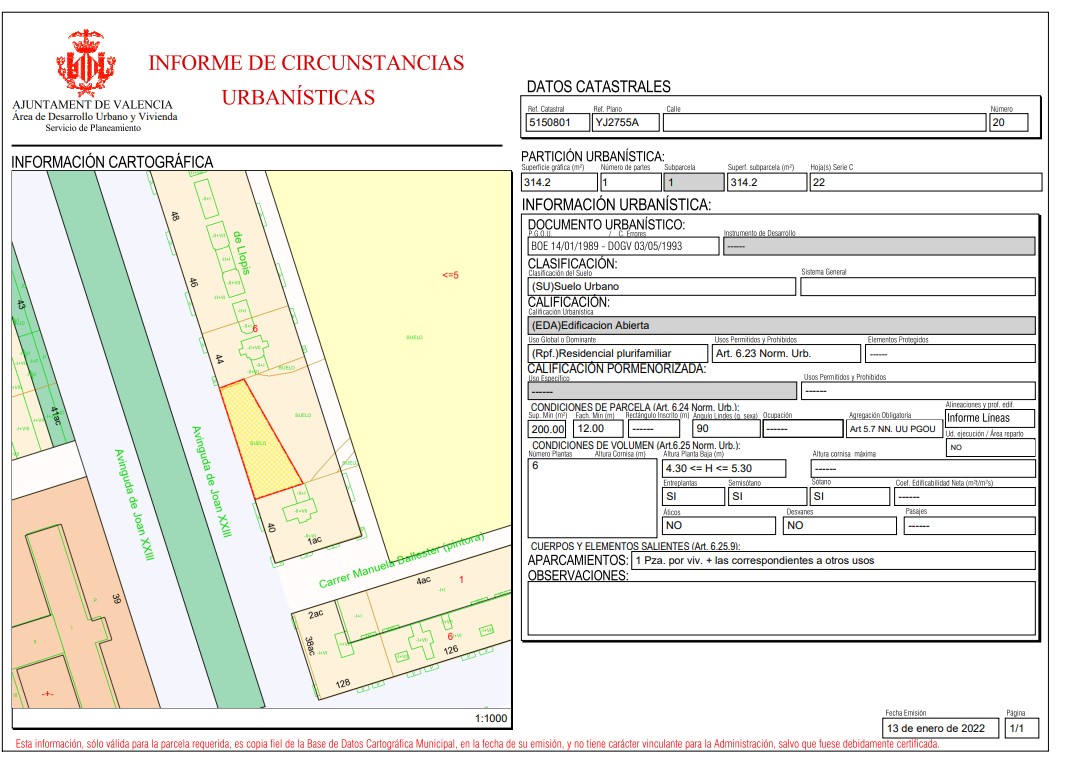Viewport: 1070px width, 764px height.
Task: Click the empty Observaciones text box
Action: 781,608
